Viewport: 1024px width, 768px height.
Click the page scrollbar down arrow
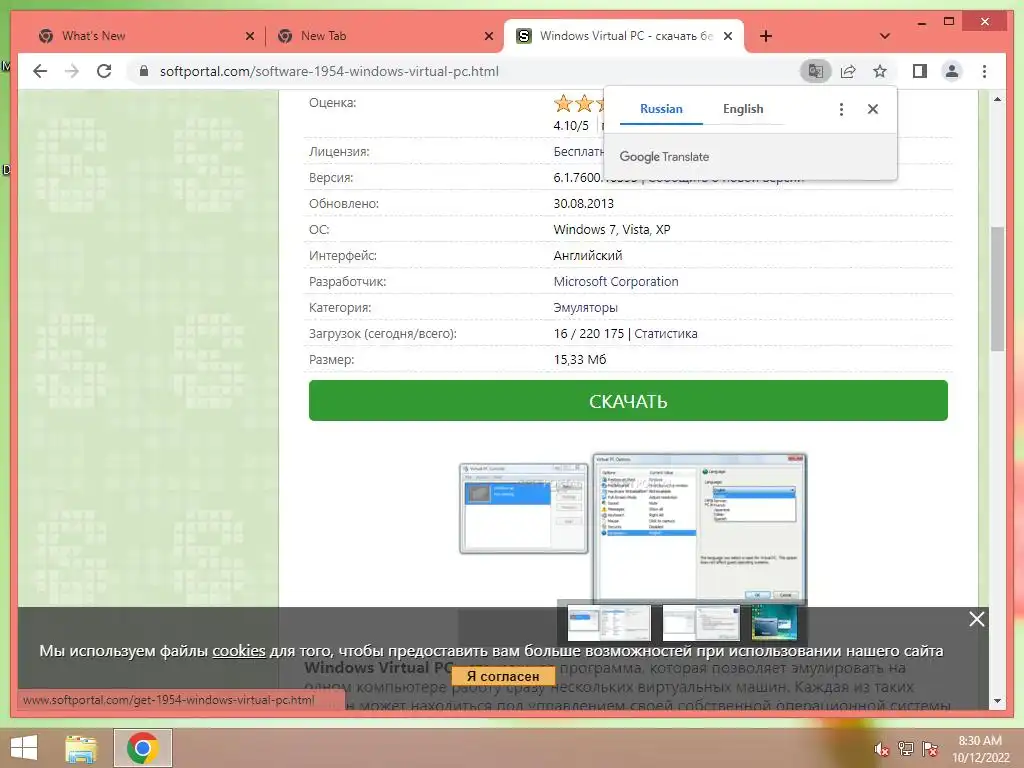[997, 701]
